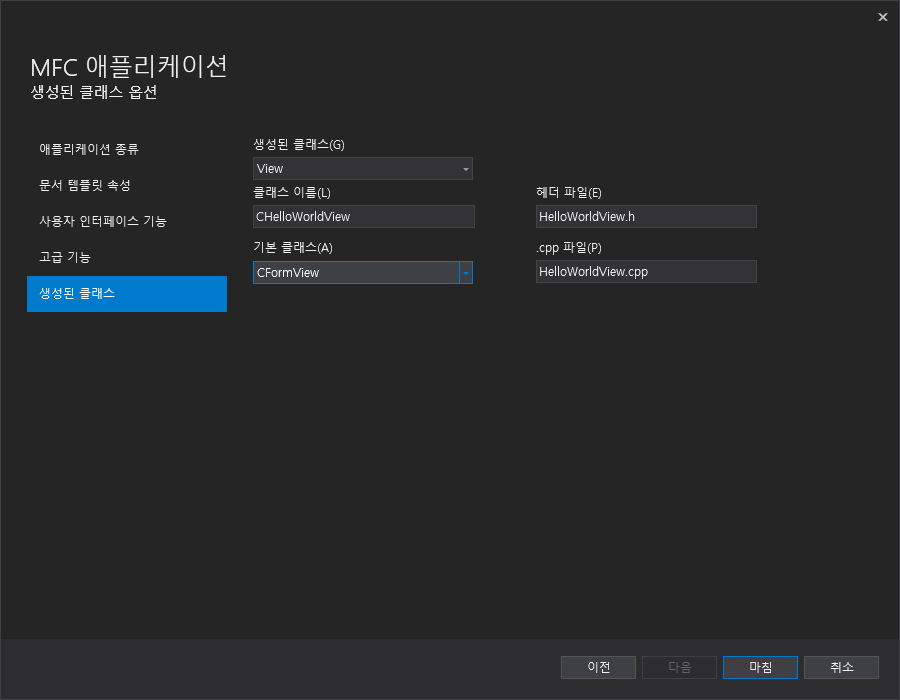The width and height of the screenshot is (900, 700).
Task: Click the 헤더 파일(E) label
Action: pos(569,193)
